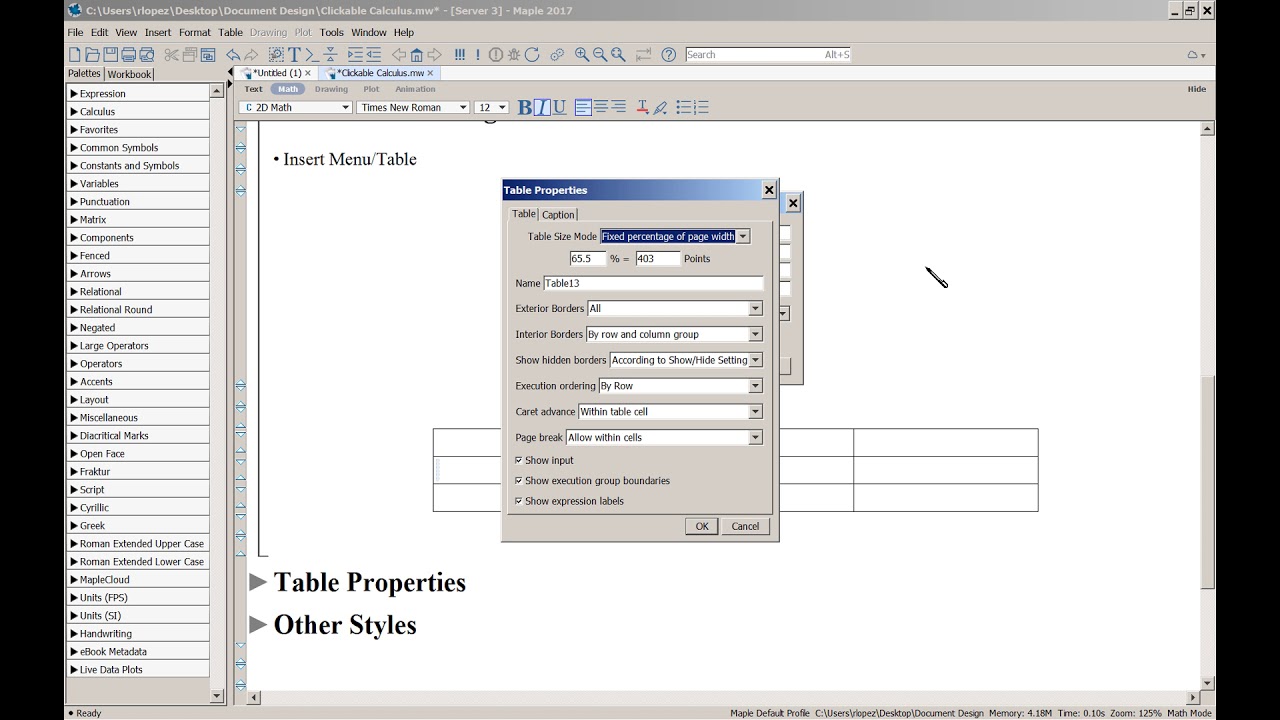This screenshot has width=1280, height=720.
Task: Open Help with the question mark icon
Action: pos(669,55)
